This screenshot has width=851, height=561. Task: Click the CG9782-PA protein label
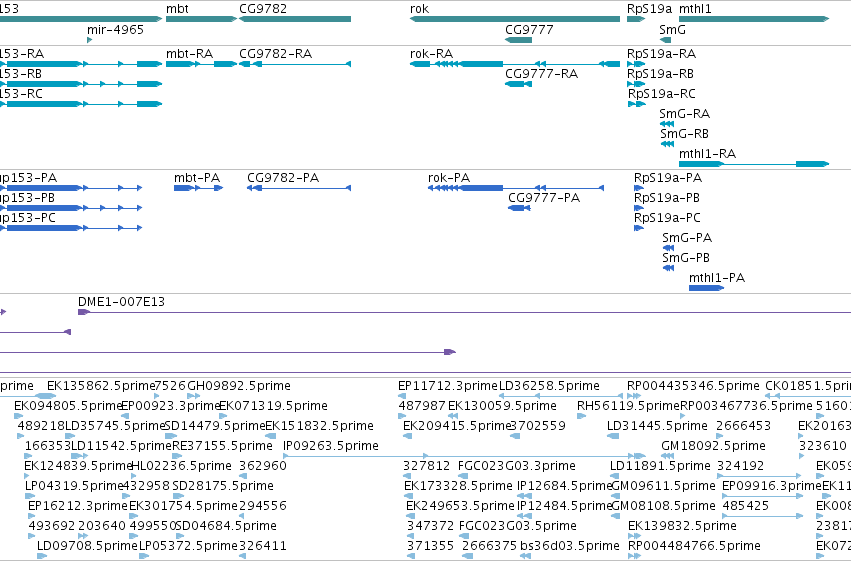283,178
